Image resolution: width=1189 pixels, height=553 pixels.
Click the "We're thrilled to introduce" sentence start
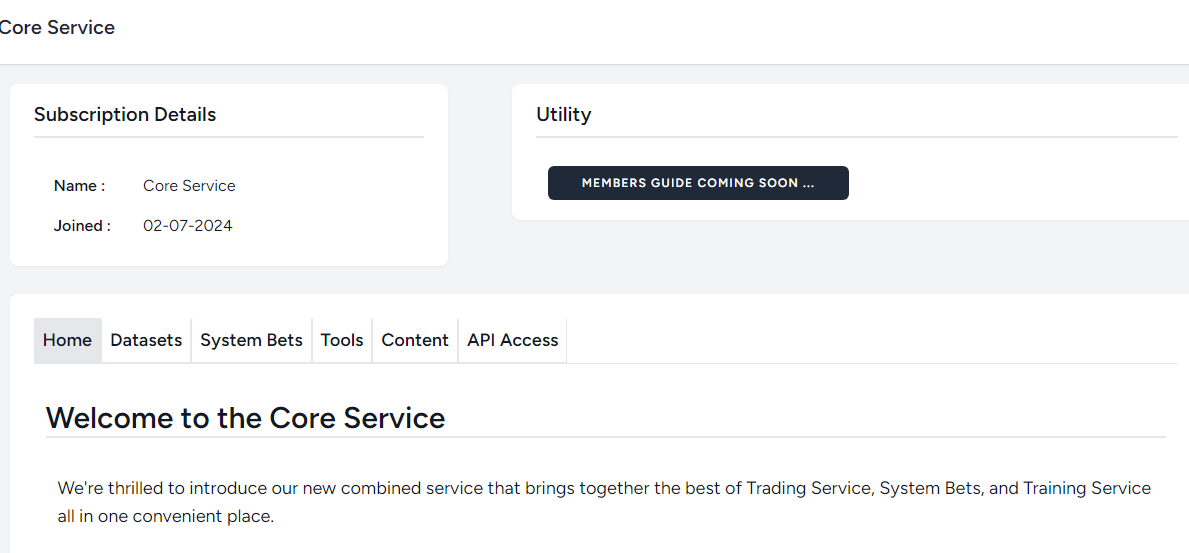tap(160, 489)
